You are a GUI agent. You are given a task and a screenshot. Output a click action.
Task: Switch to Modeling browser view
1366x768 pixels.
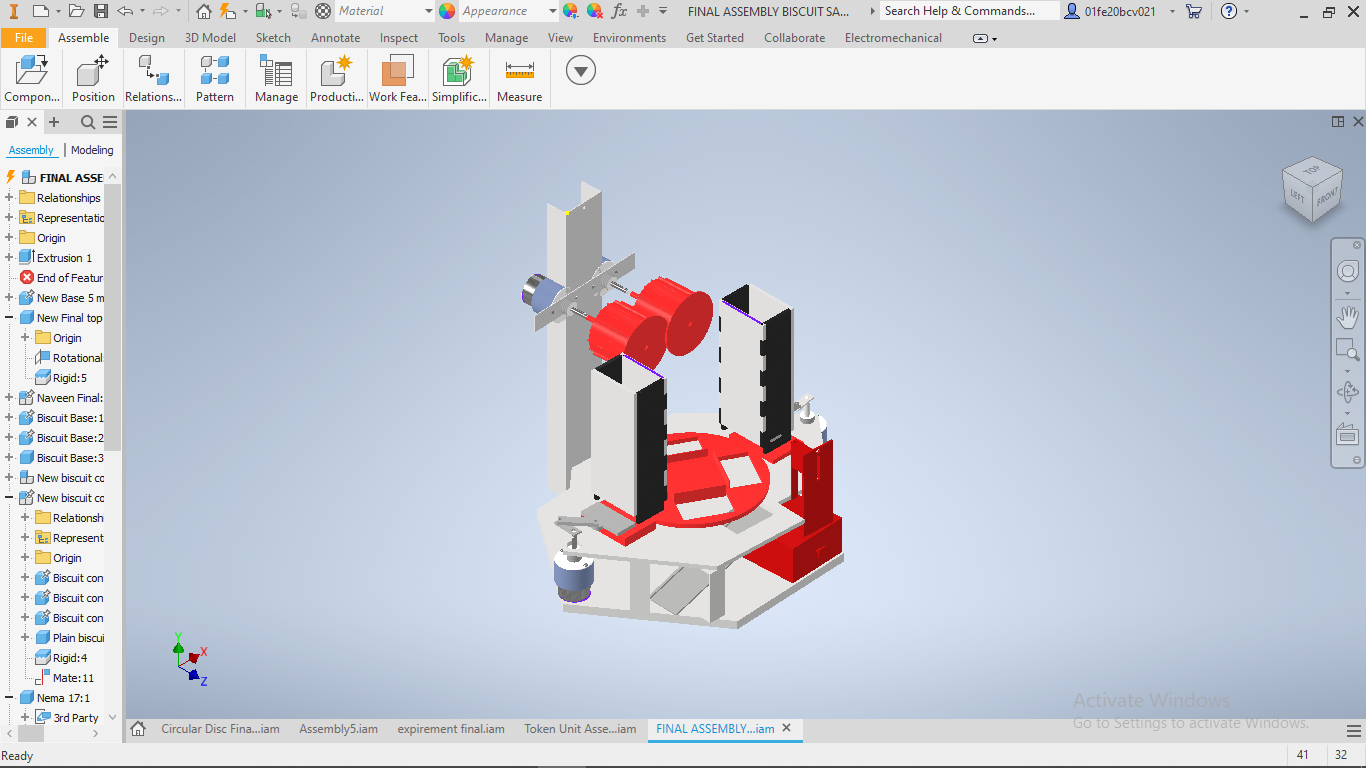(x=92, y=150)
